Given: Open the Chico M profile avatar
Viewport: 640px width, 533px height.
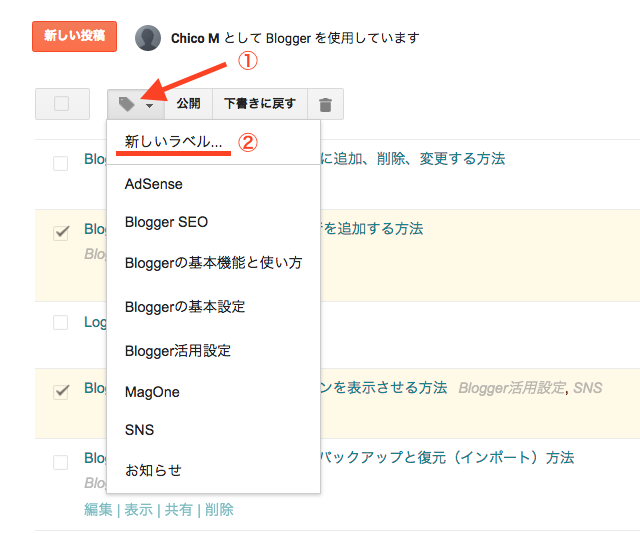Looking at the screenshot, I should point(148,38).
